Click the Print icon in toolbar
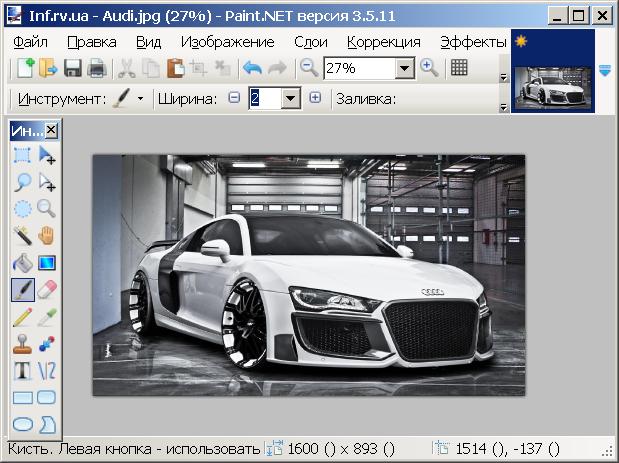Image resolution: width=619 pixels, height=463 pixels. tap(97, 68)
